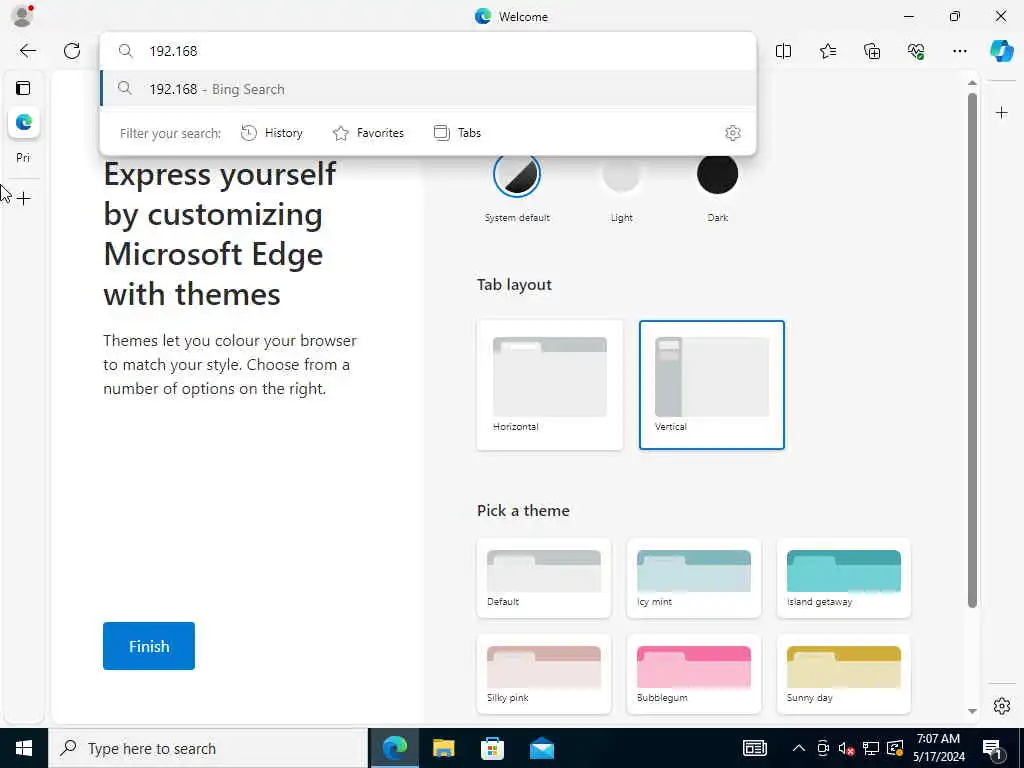
Task: Click the Refresh page icon
Action: 72,51
